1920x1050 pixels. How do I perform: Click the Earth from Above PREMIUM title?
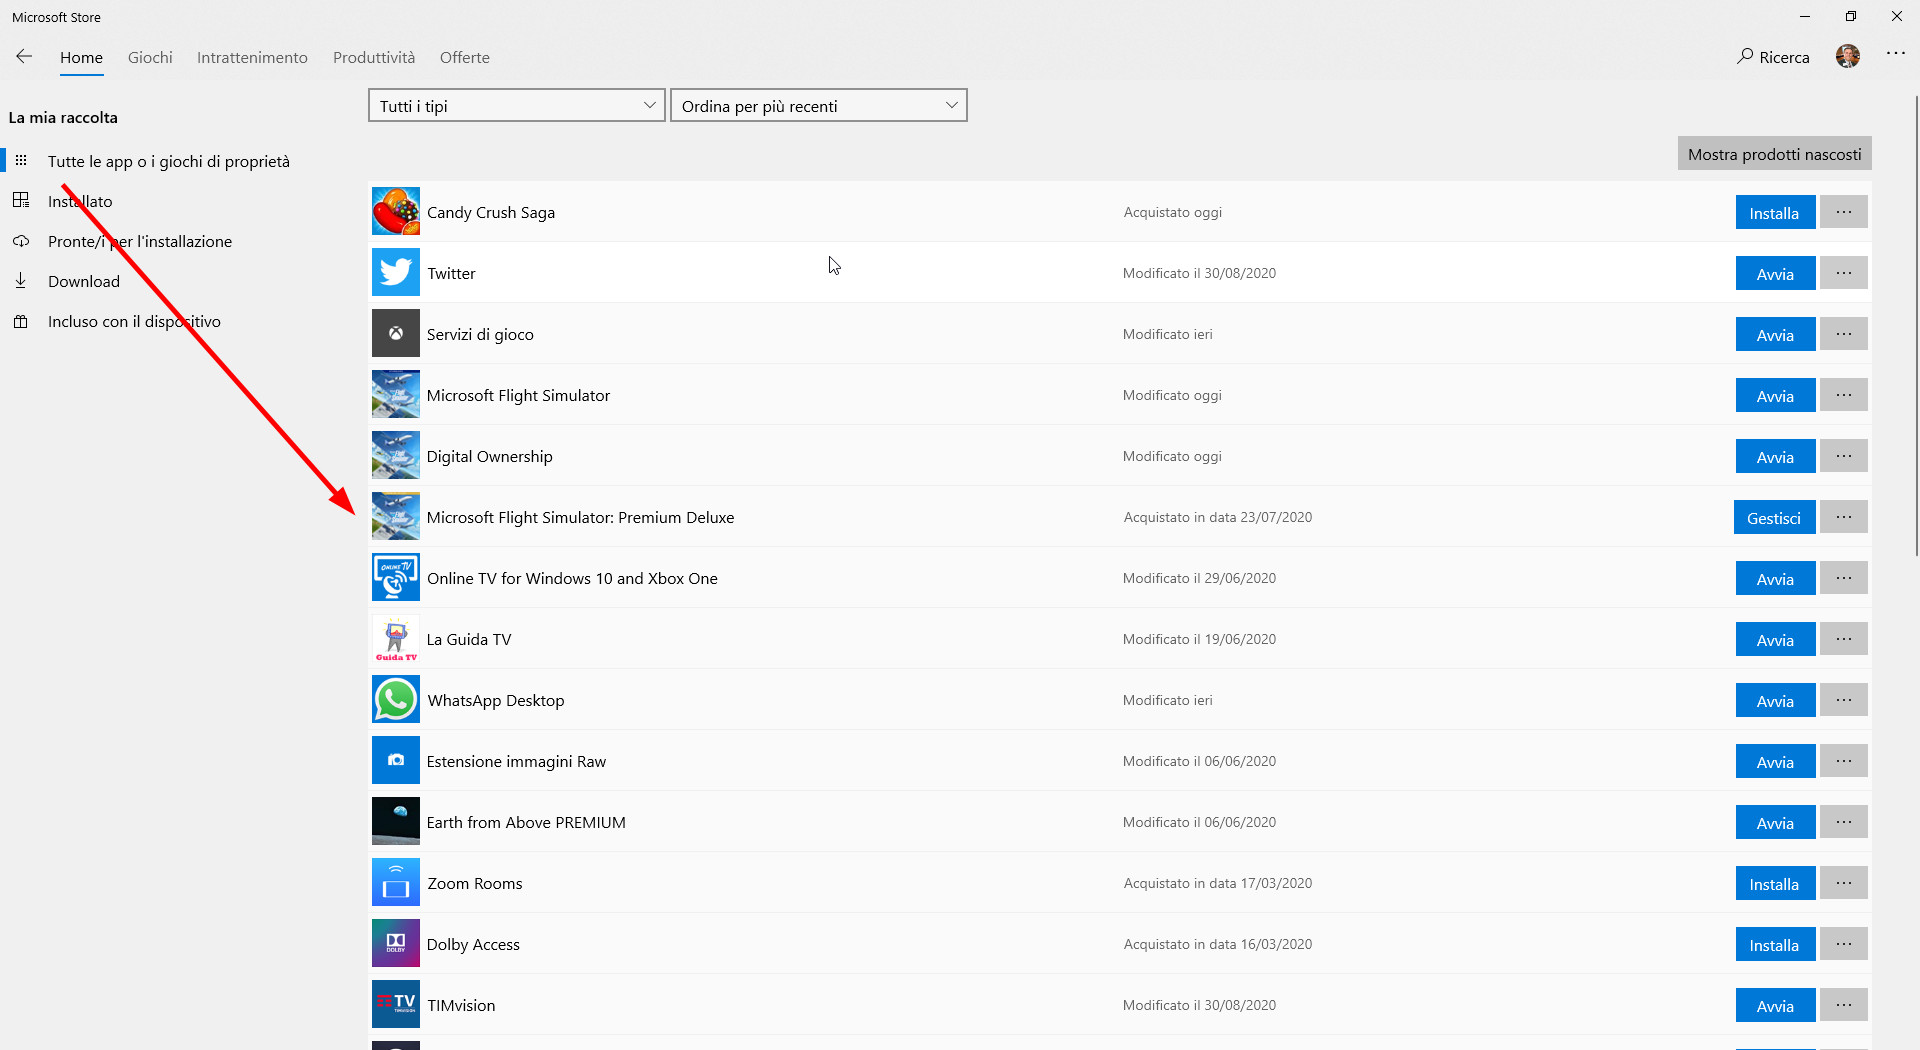[x=526, y=822]
